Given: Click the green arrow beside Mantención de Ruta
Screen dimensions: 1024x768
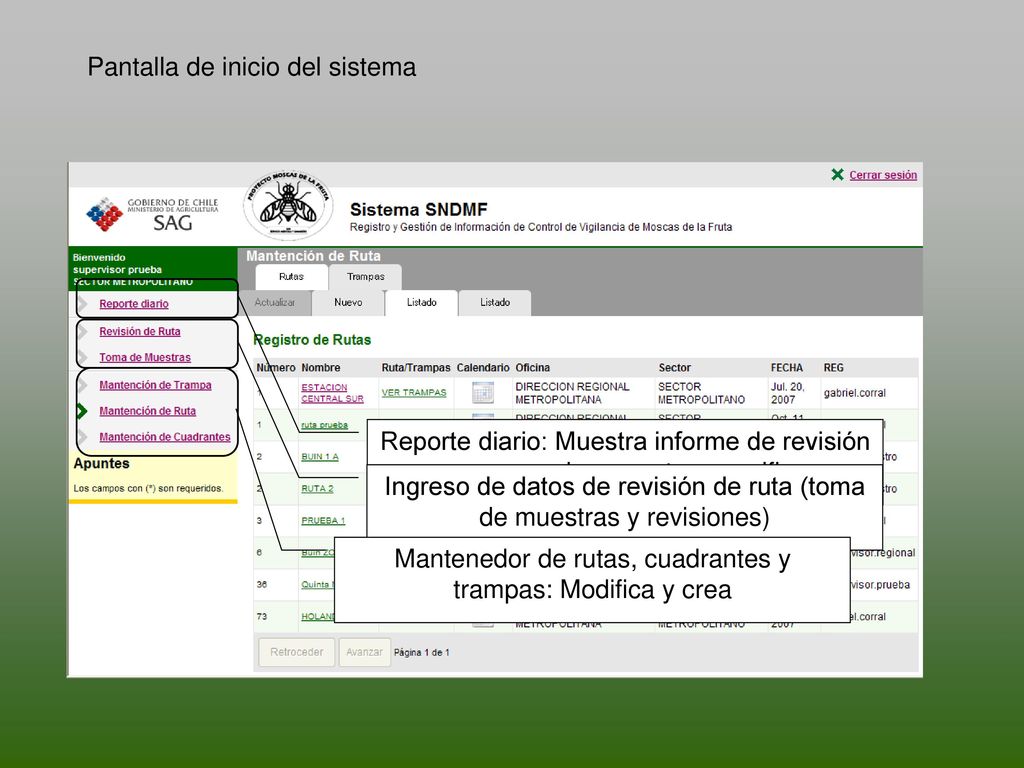Looking at the screenshot, I should (x=82, y=411).
